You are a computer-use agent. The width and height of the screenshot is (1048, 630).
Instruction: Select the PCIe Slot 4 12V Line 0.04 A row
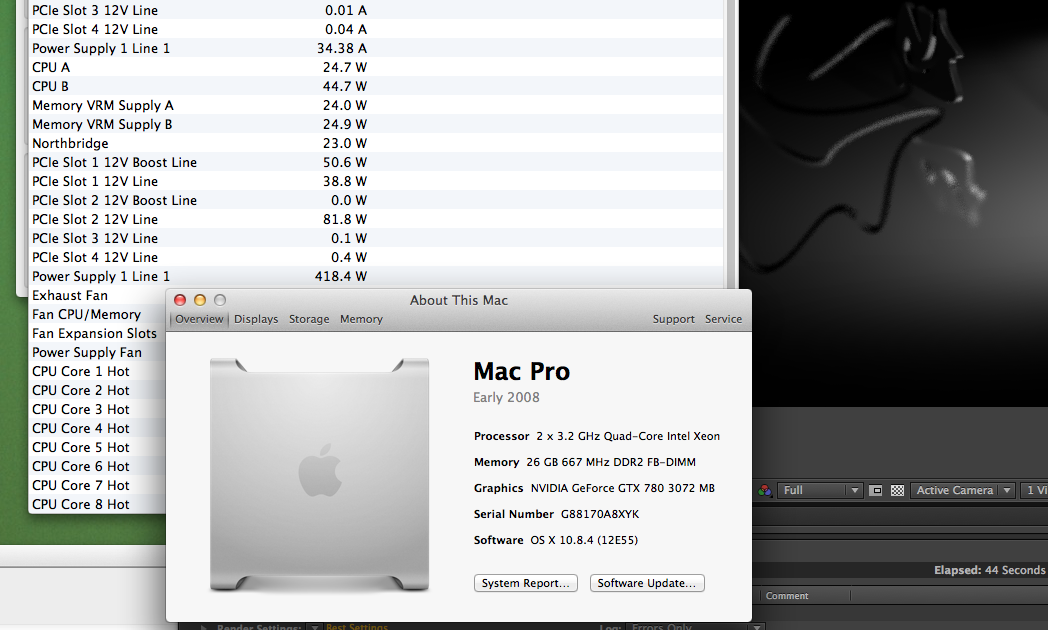tap(377, 29)
